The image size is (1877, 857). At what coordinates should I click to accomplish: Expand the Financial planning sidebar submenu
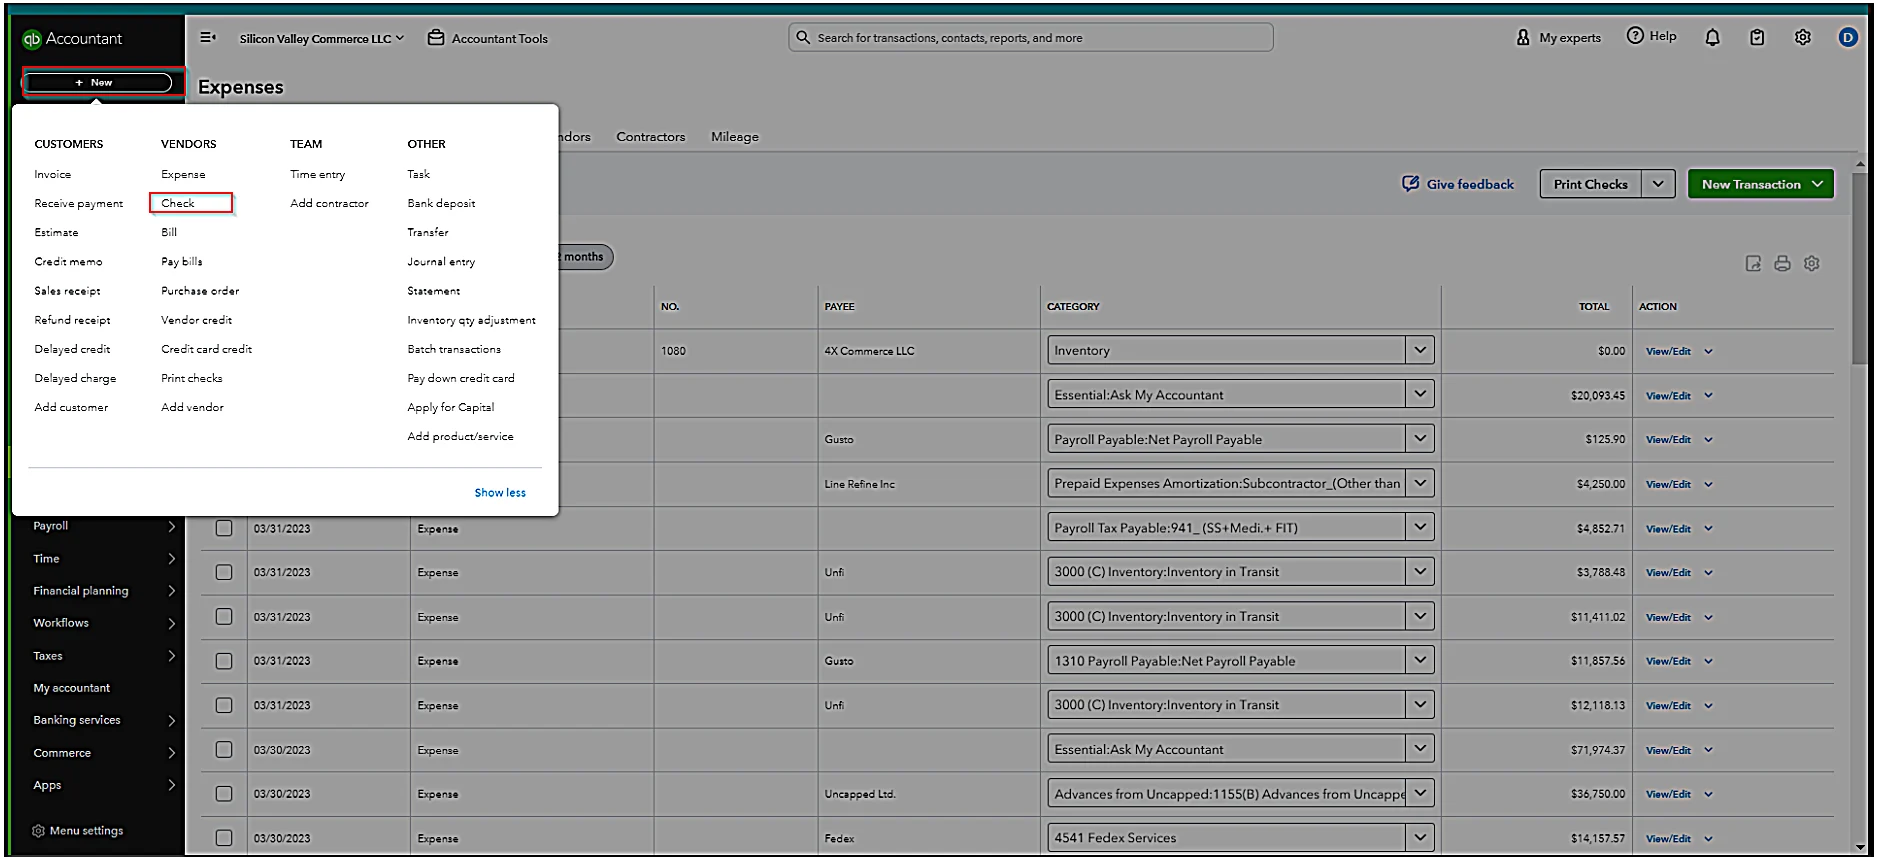[x=171, y=591]
